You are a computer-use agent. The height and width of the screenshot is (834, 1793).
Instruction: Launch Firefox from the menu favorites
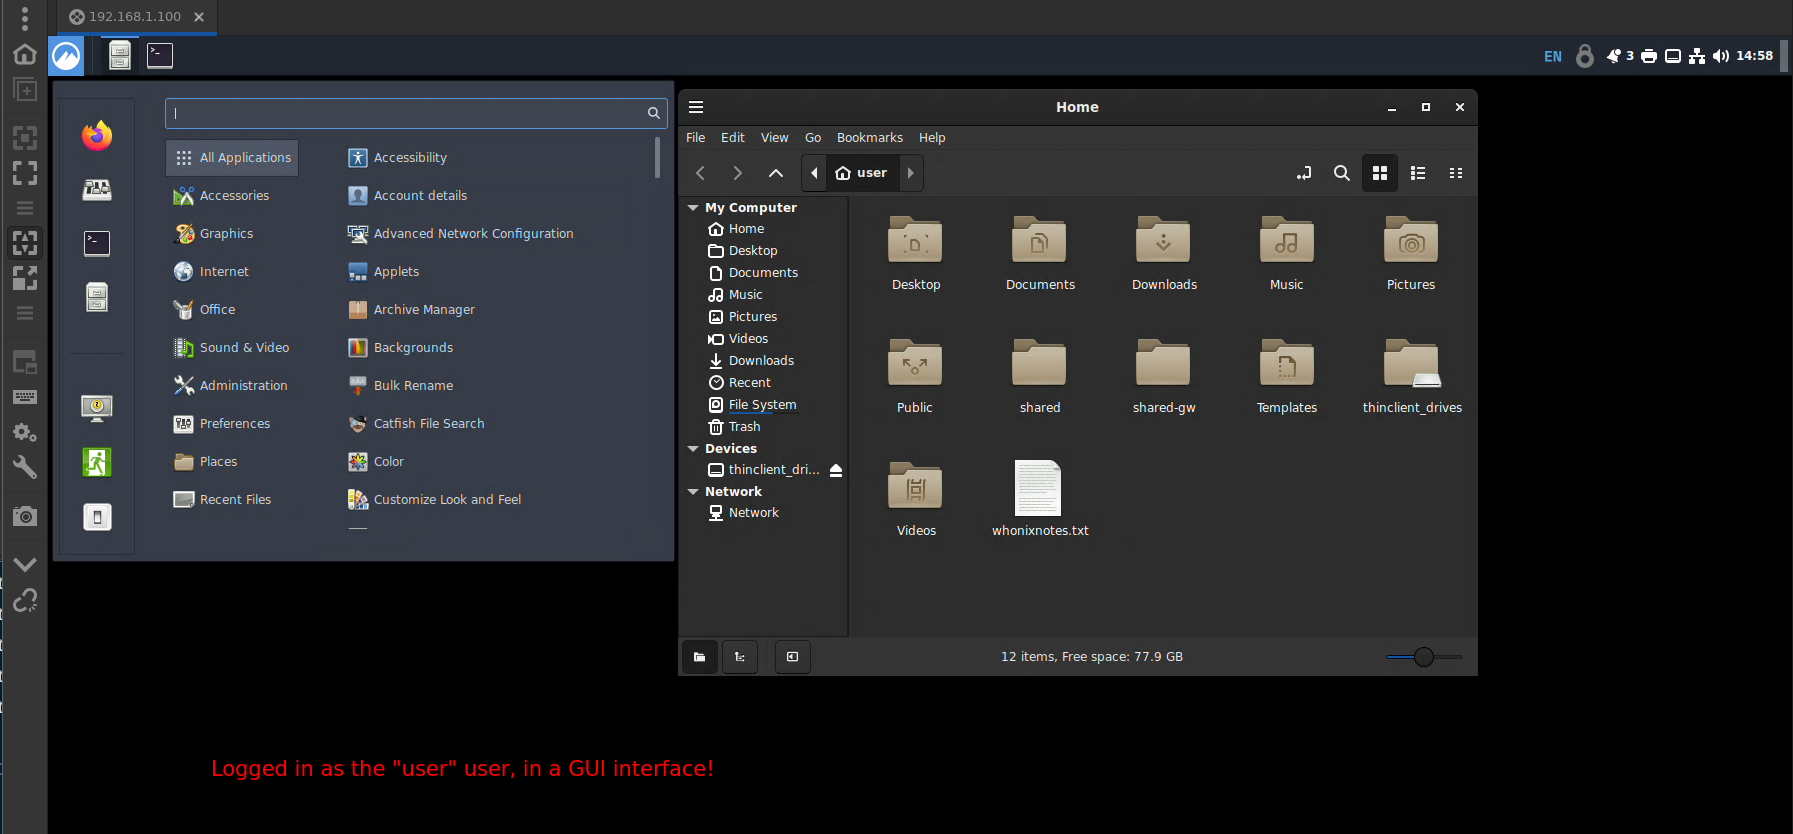97,136
